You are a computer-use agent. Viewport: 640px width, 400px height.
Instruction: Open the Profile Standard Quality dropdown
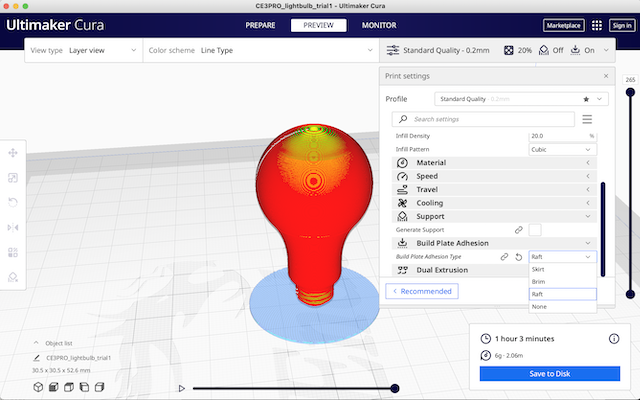coord(521,99)
